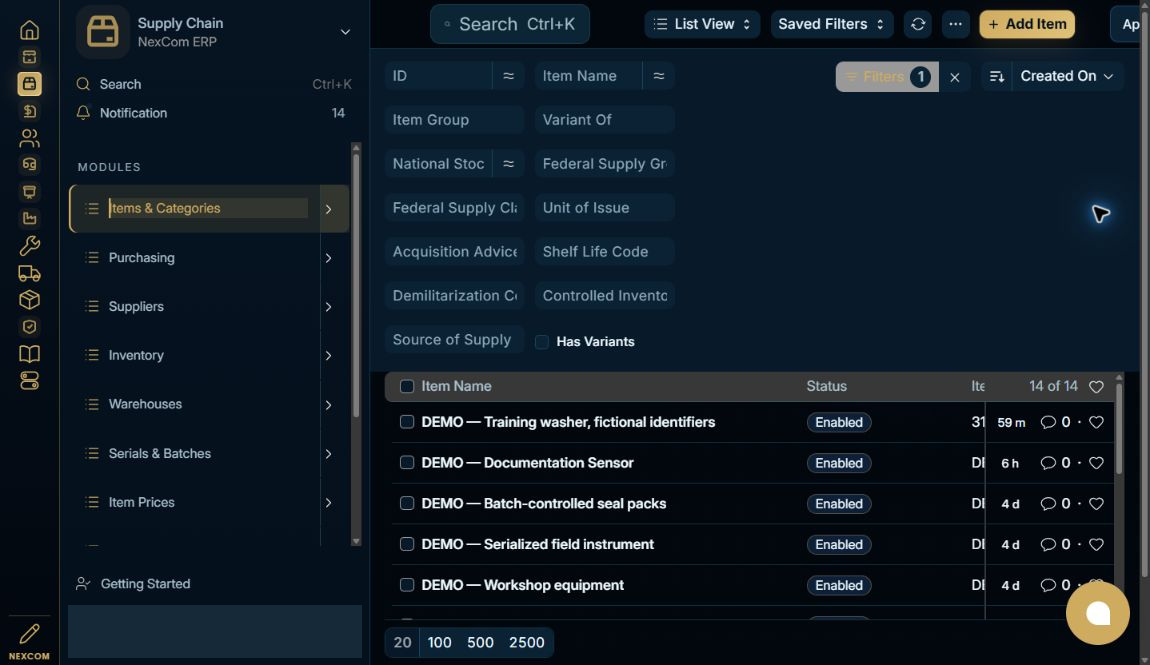The image size is (1150, 665).
Task: Set page size to 100
Action: [439, 642]
